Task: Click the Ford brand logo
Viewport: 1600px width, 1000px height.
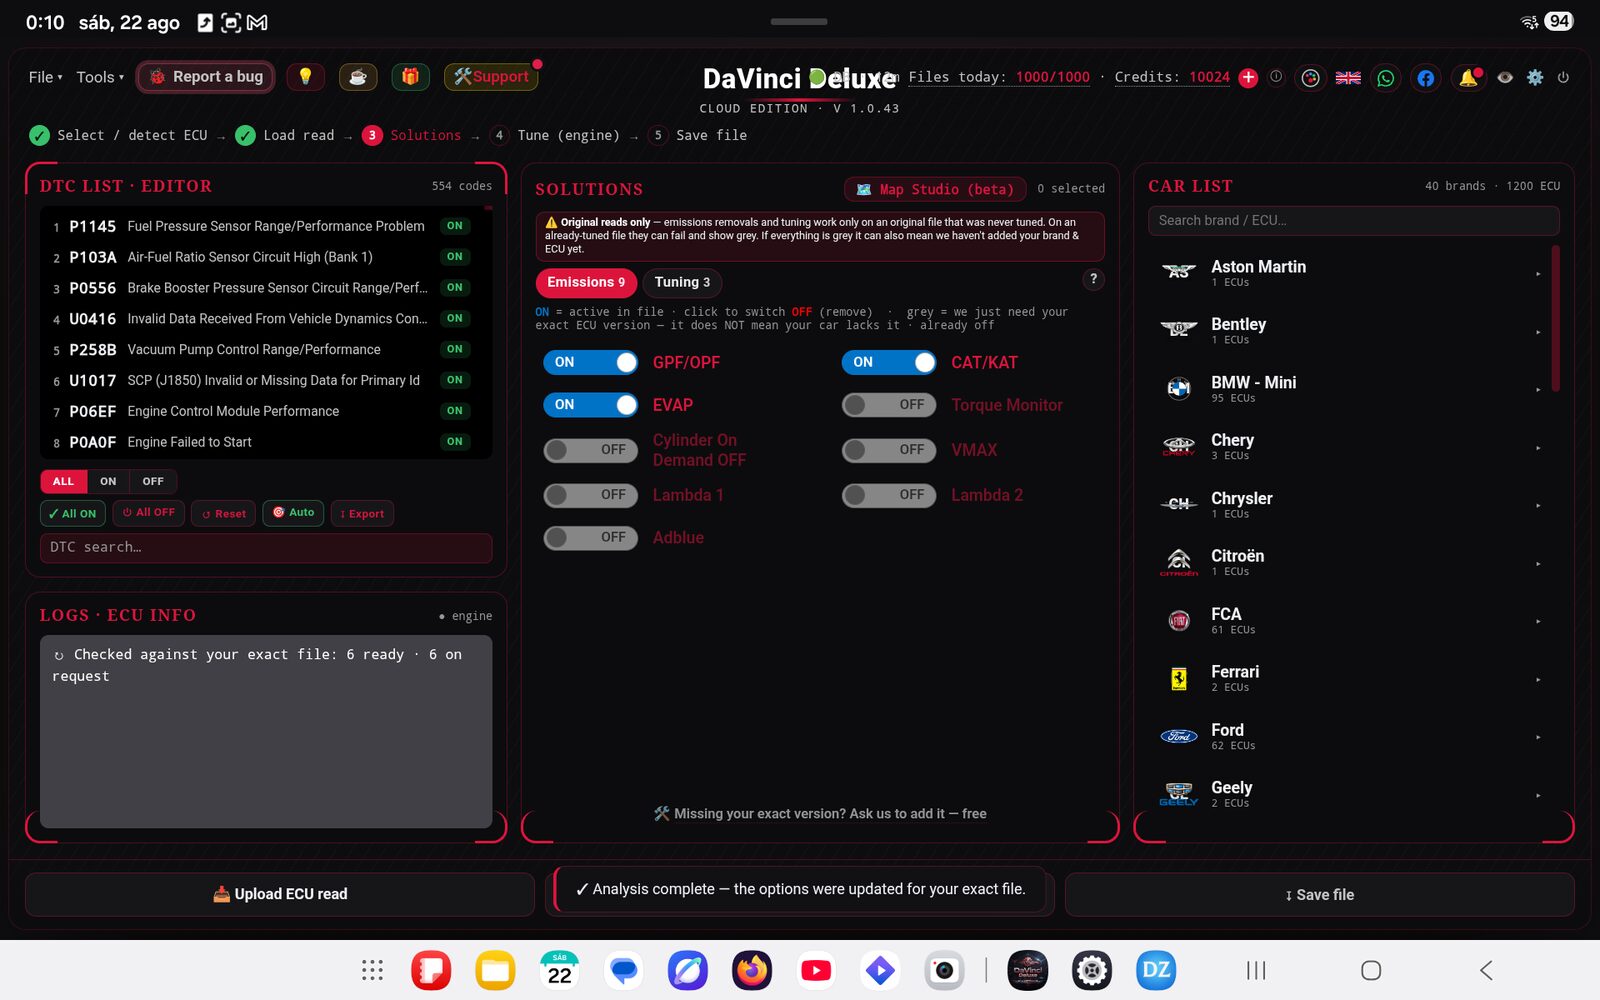Action: coord(1179,736)
